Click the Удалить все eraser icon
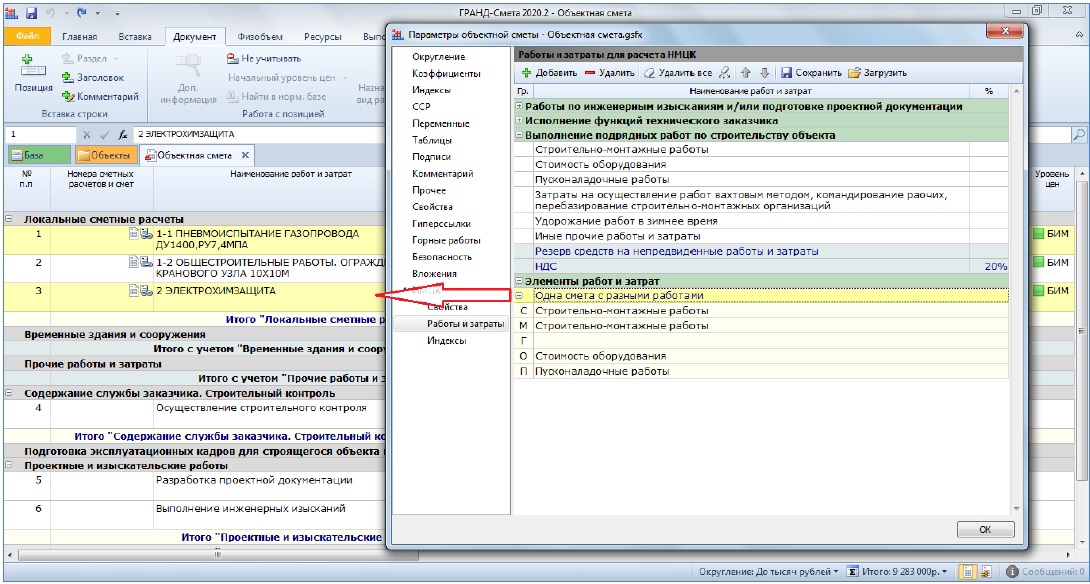Screen dimensions: 1090x584 [651, 73]
